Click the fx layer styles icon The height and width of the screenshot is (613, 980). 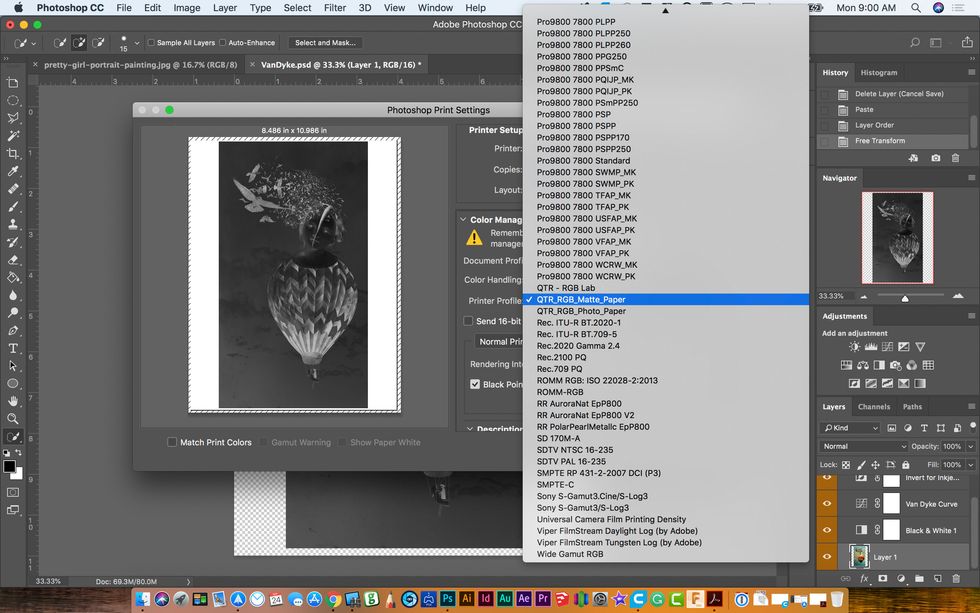[866, 578]
